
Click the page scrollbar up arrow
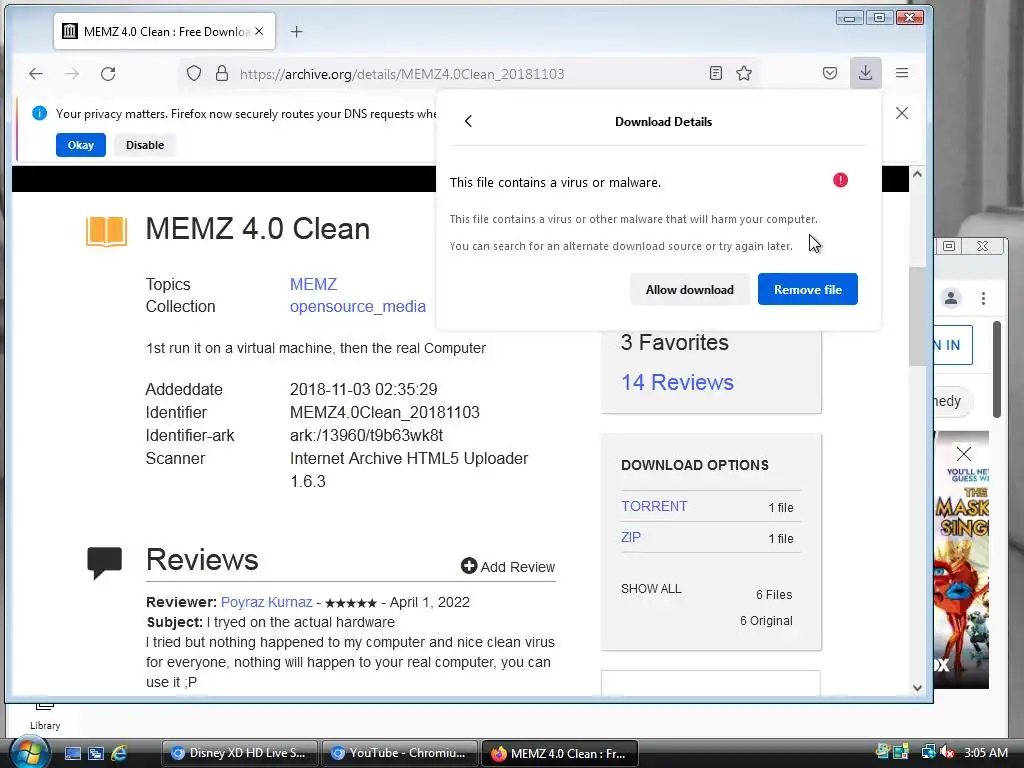coord(918,174)
